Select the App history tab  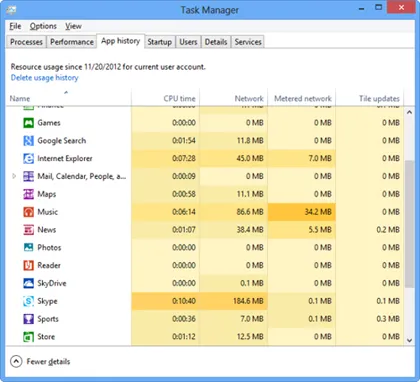coord(120,41)
